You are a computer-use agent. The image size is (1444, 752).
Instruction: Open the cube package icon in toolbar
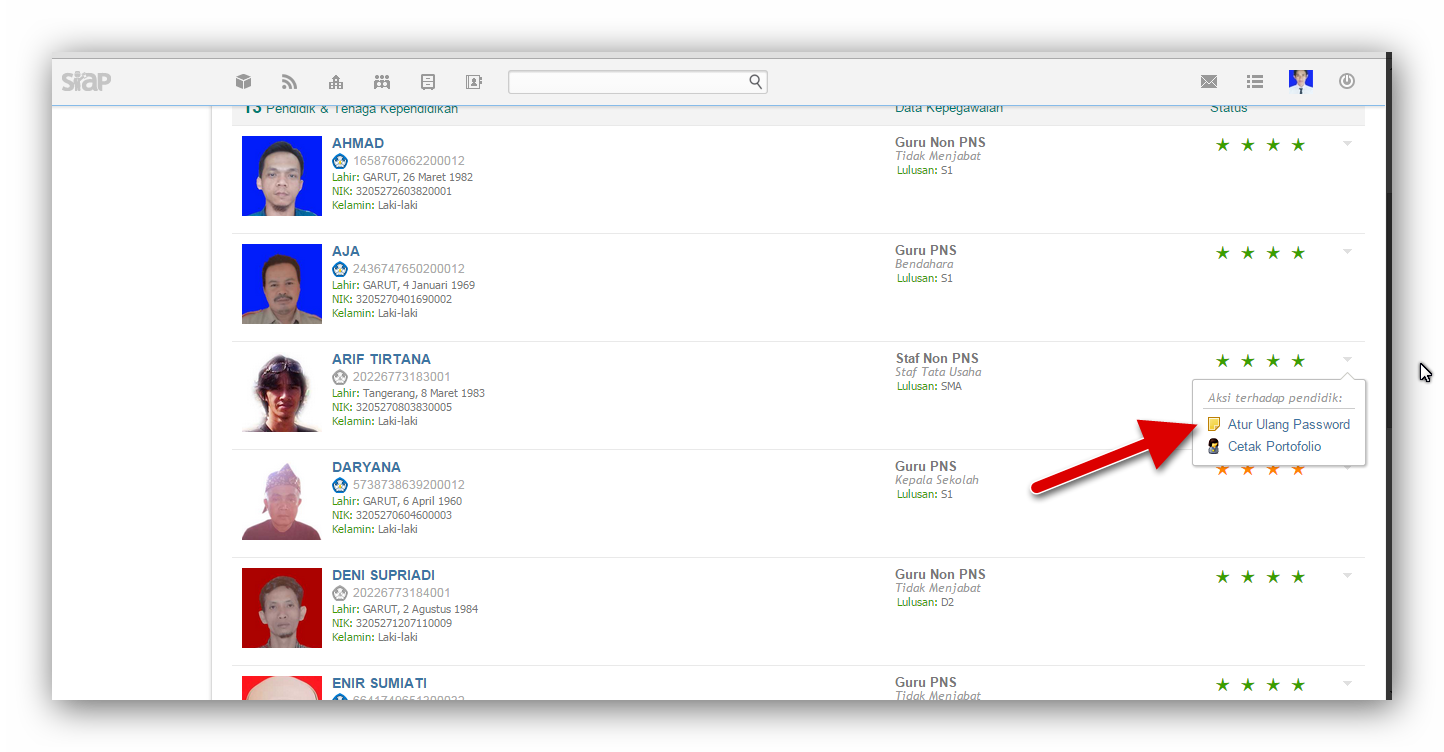243,82
